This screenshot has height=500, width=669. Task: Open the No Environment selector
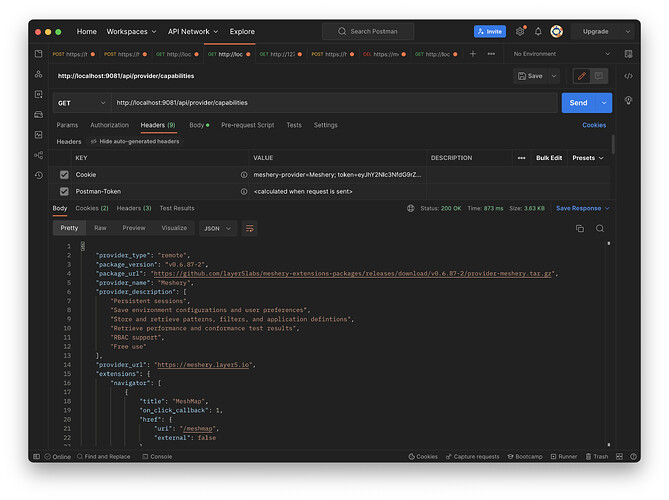tap(561, 54)
